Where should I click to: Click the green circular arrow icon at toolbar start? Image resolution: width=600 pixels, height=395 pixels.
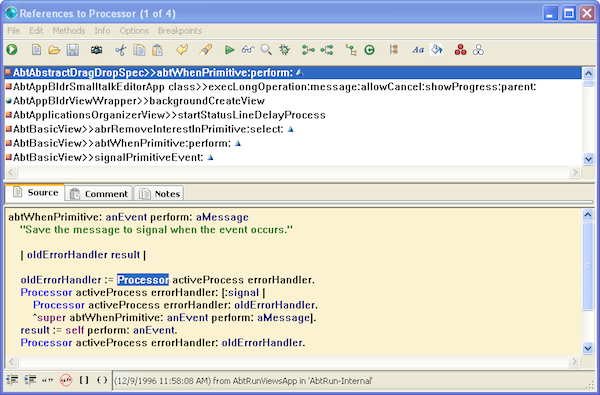click(12, 49)
